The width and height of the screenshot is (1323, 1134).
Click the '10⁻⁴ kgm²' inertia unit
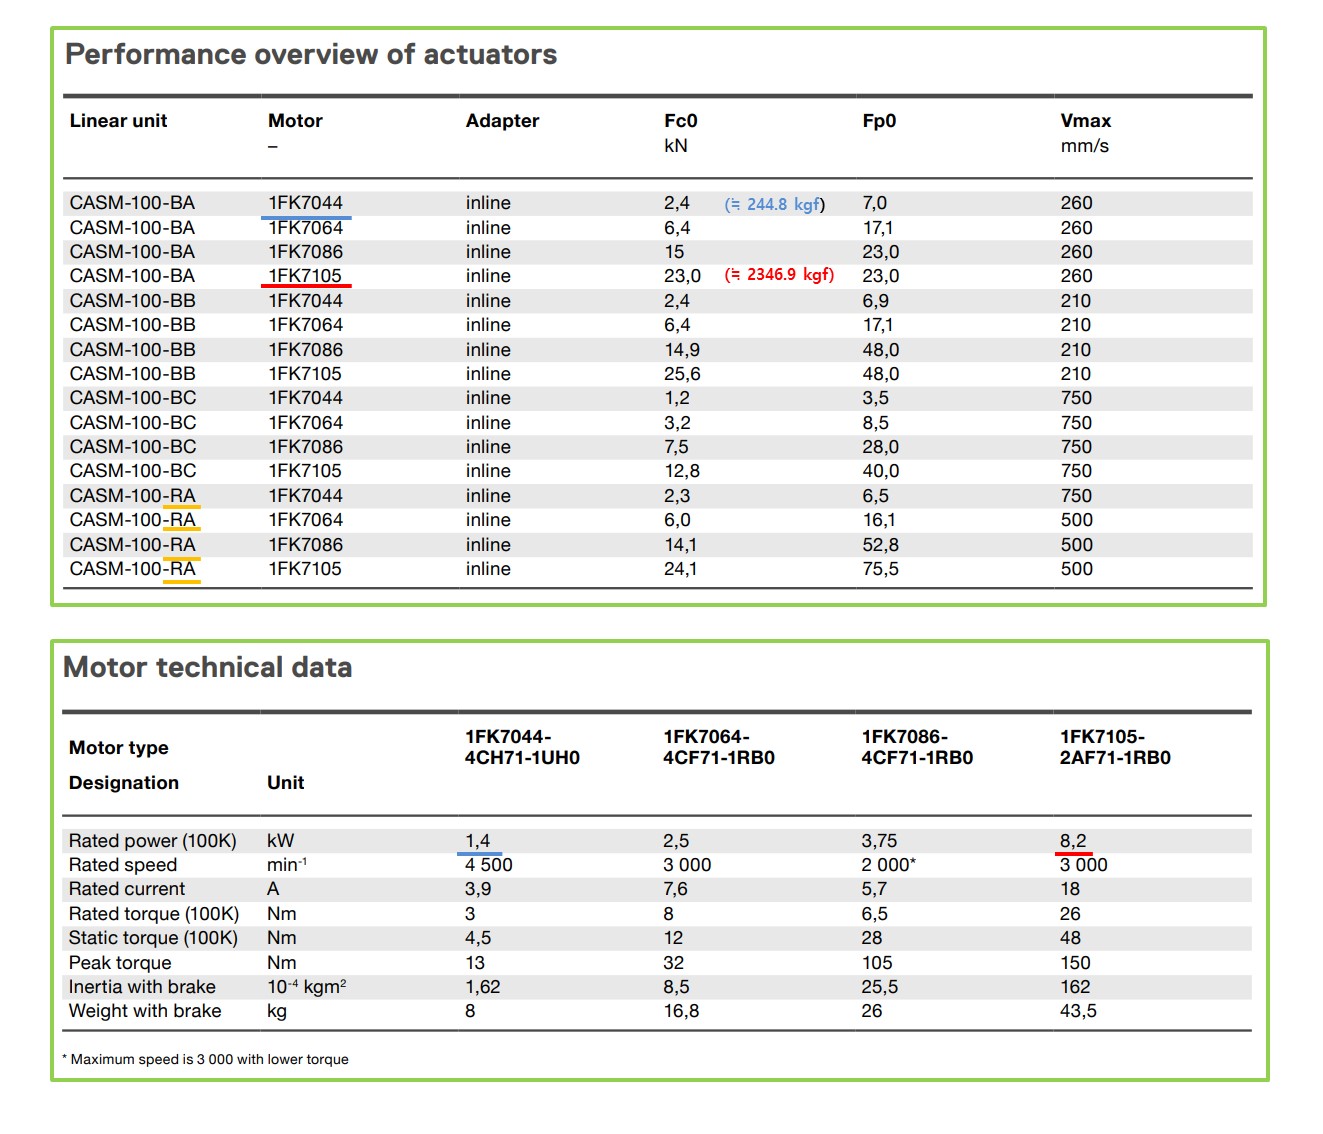pos(307,987)
